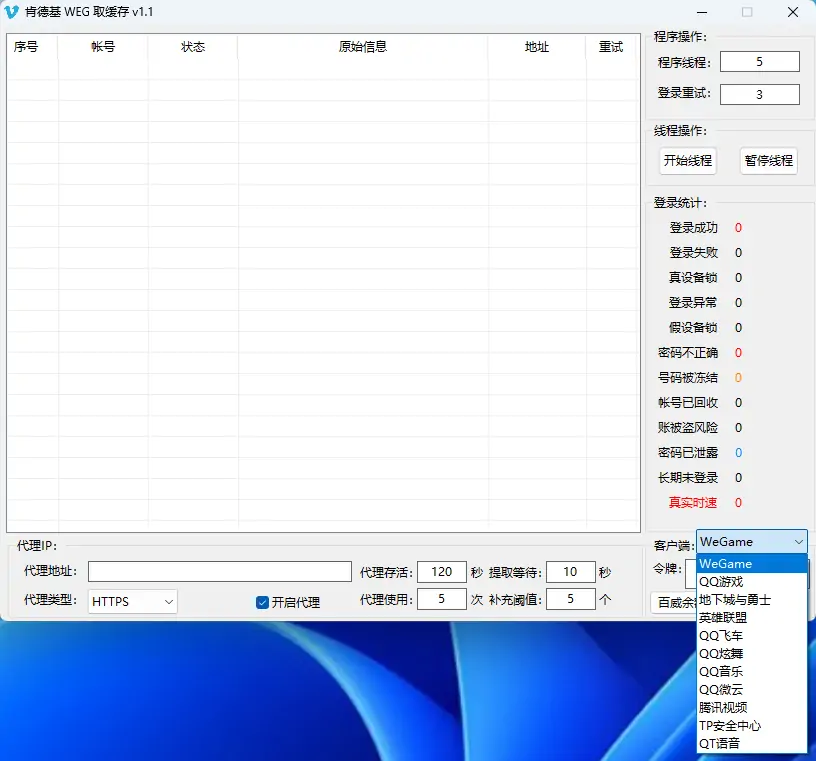
Task: Choose QQ飞车 in the dropdown list
Action: point(751,636)
